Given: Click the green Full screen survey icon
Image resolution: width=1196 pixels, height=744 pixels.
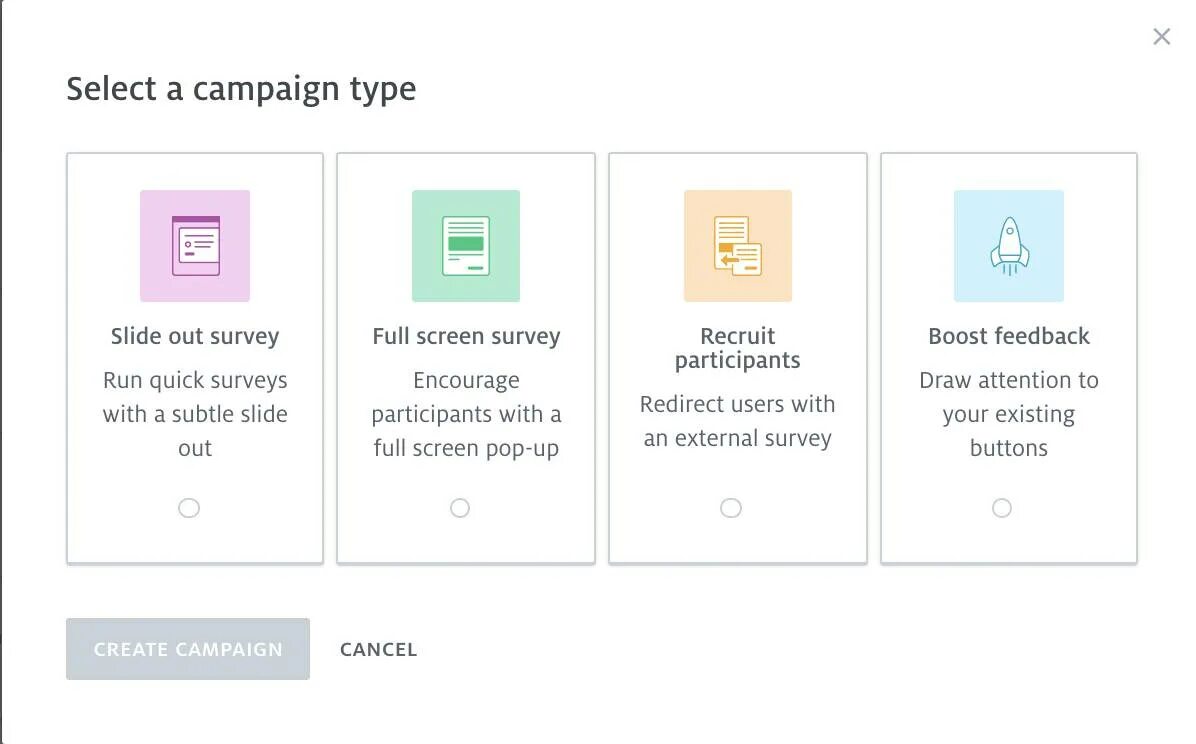Looking at the screenshot, I should (466, 246).
